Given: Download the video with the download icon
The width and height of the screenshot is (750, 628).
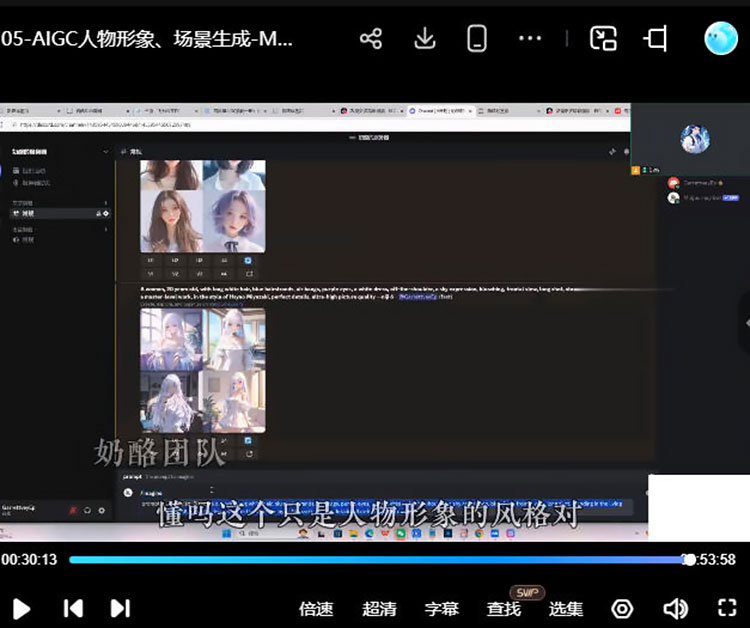Looking at the screenshot, I should [425, 39].
